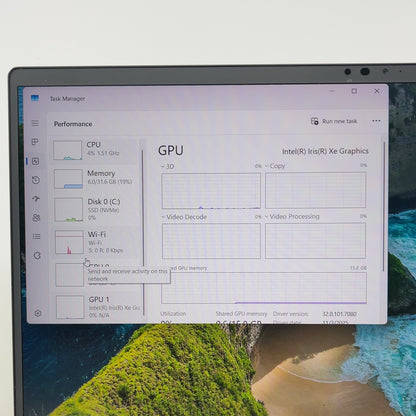Image resolution: width=416 pixels, height=416 pixels.
Task: Click the device list scrollbar
Action: (x=143, y=232)
